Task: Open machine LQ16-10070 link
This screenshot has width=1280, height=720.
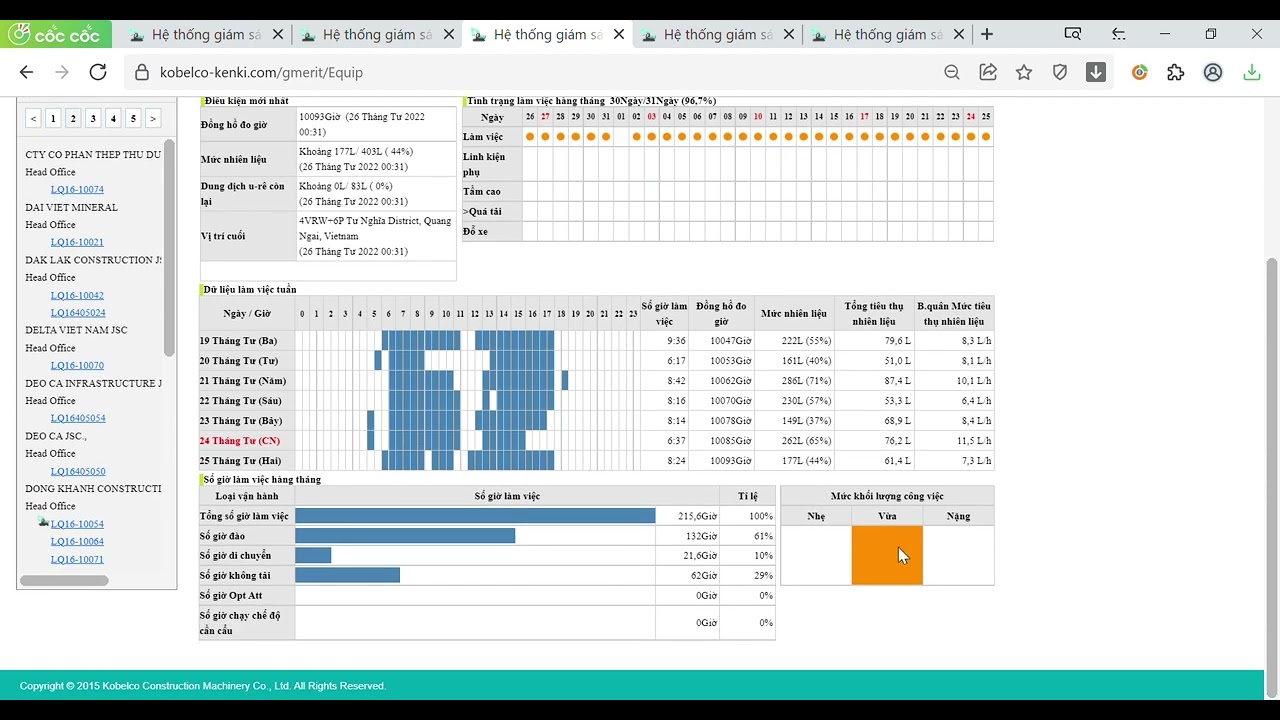Action: (77, 365)
